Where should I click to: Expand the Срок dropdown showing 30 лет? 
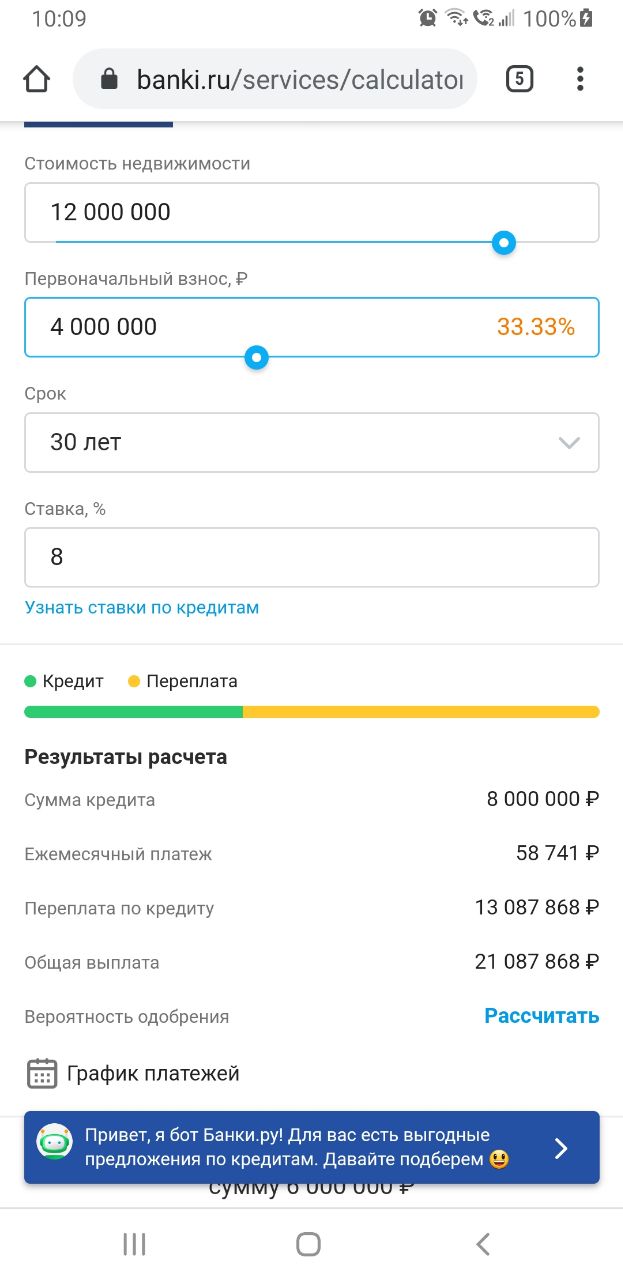point(312,442)
